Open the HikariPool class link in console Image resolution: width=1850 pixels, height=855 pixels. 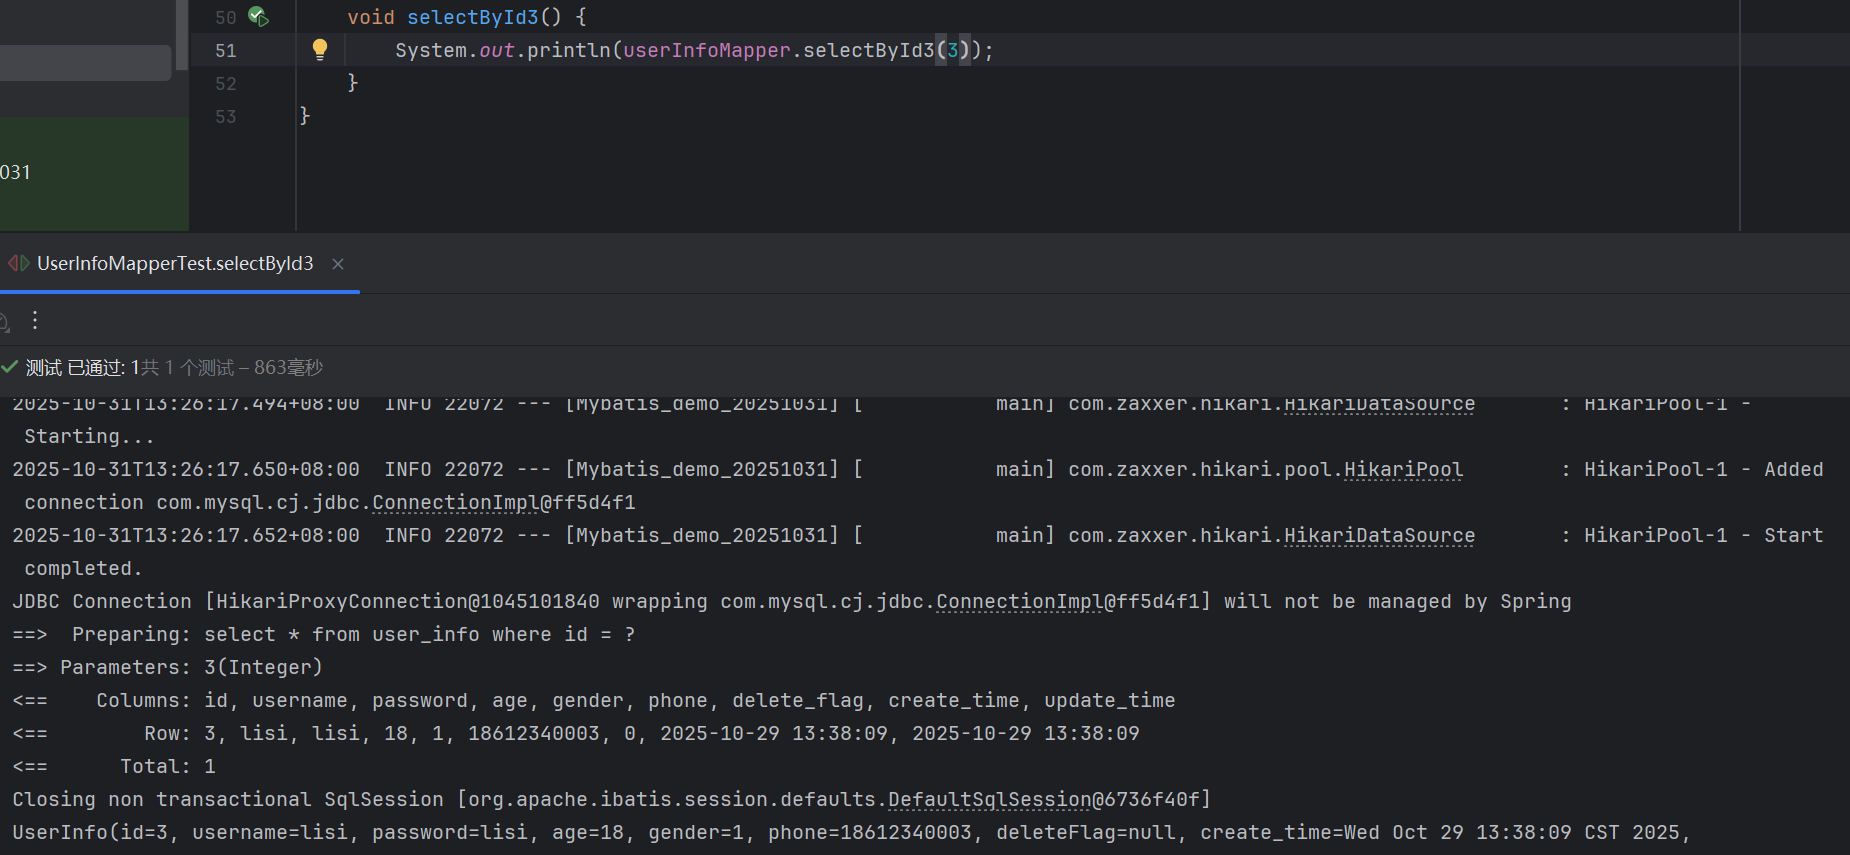click(1402, 470)
